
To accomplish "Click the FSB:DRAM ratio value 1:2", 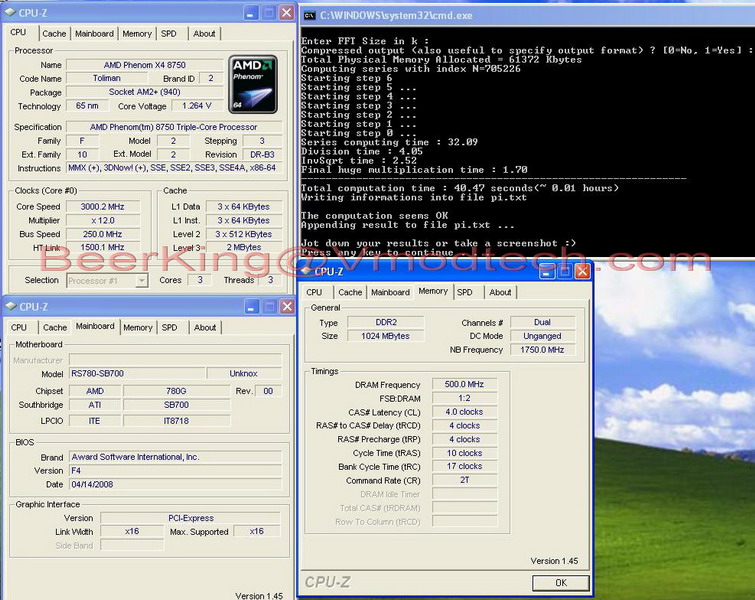I will coord(465,398).
